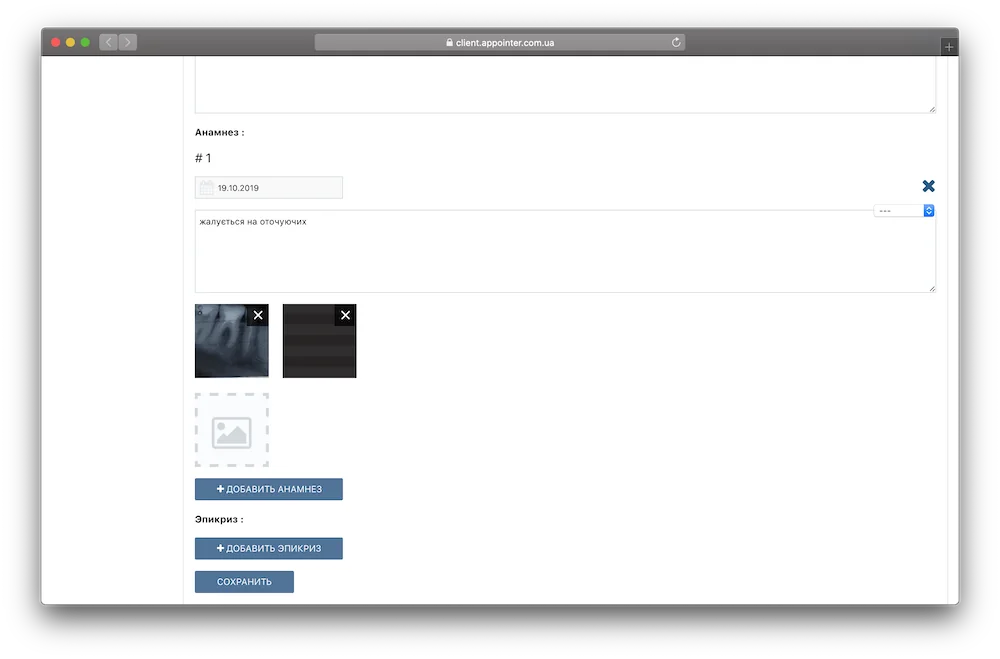Go back with the browser back arrow
Image resolution: width=1000 pixels, height=659 pixels.
pos(108,42)
